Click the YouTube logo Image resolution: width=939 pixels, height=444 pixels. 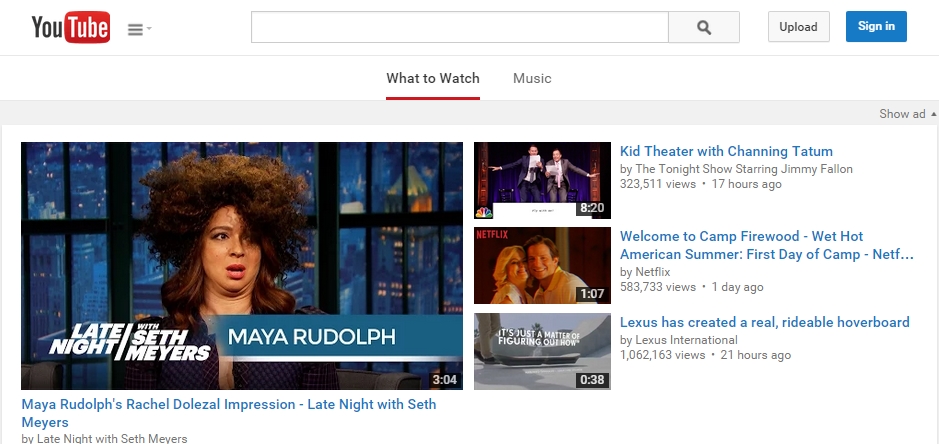click(x=70, y=28)
